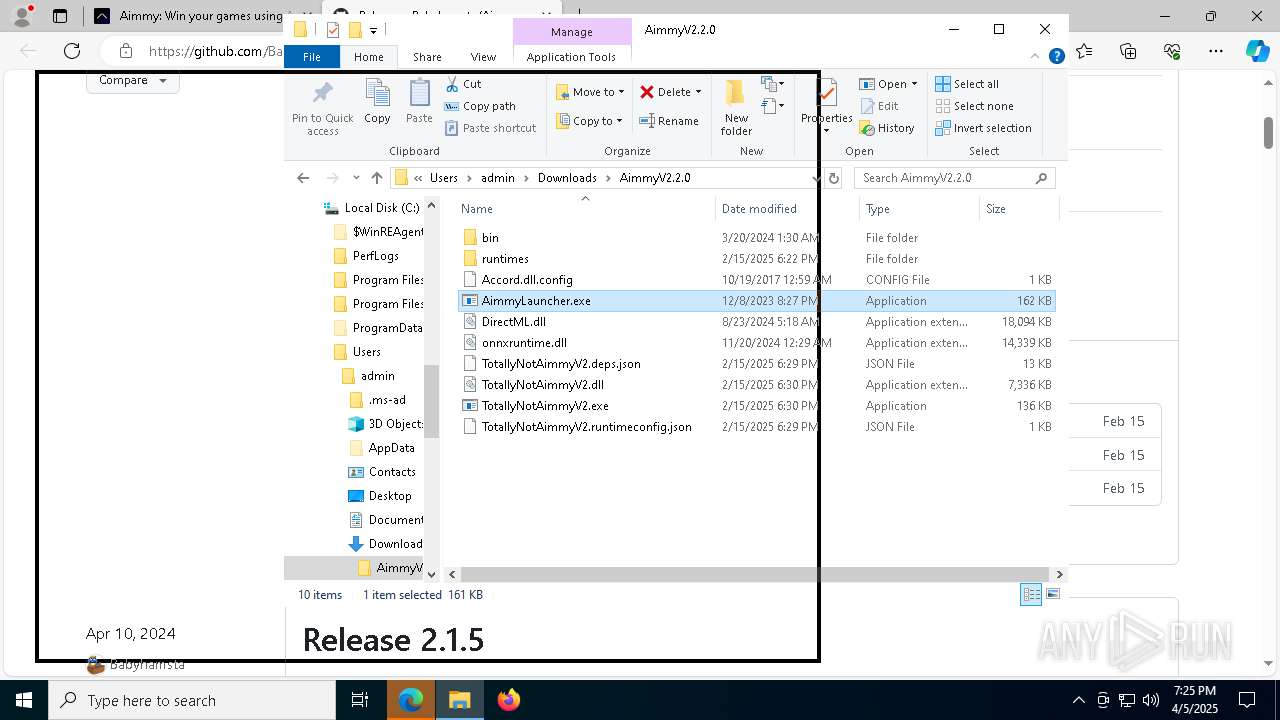This screenshot has width=1280, height=720.
Task: Open the recent locations dropdown
Action: click(356, 178)
